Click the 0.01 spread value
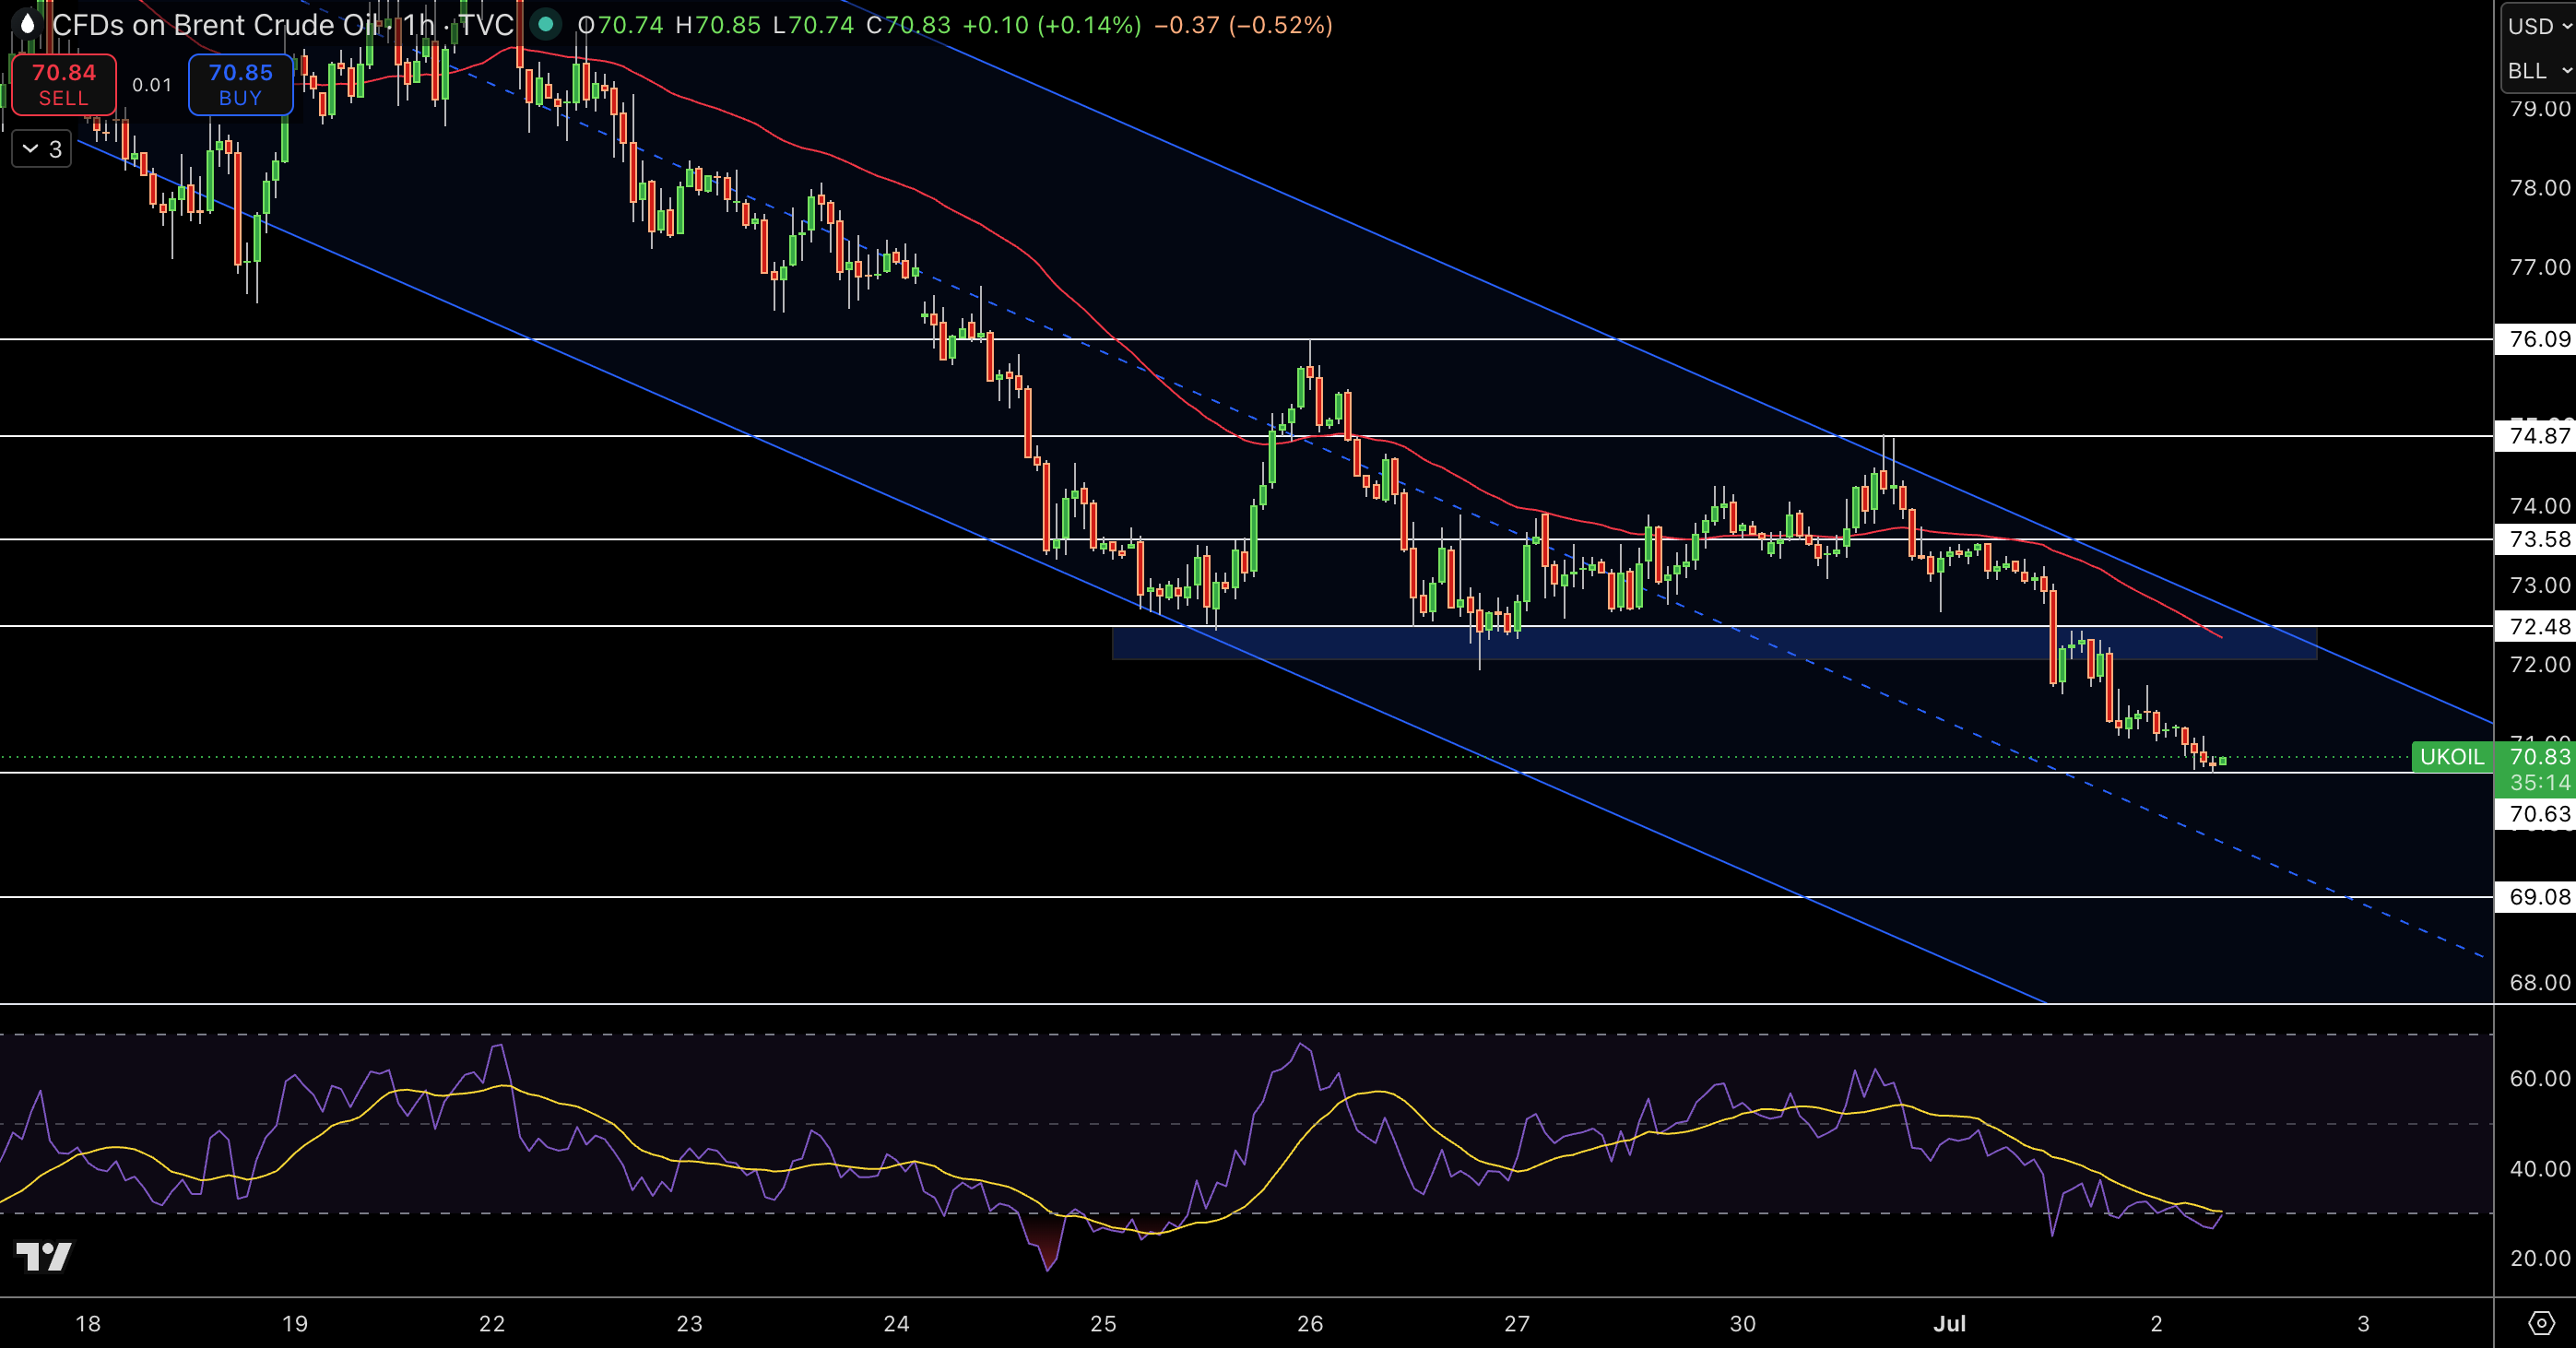The height and width of the screenshot is (1348, 2576). coord(152,85)
